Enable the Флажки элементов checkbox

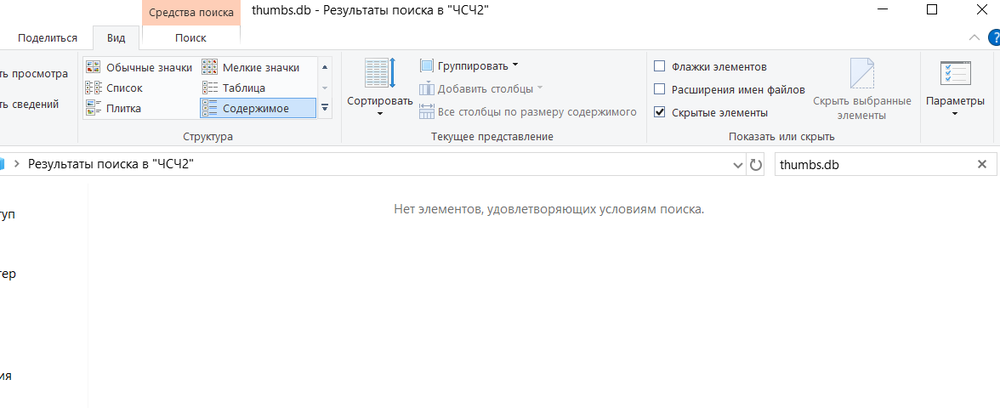660,66
